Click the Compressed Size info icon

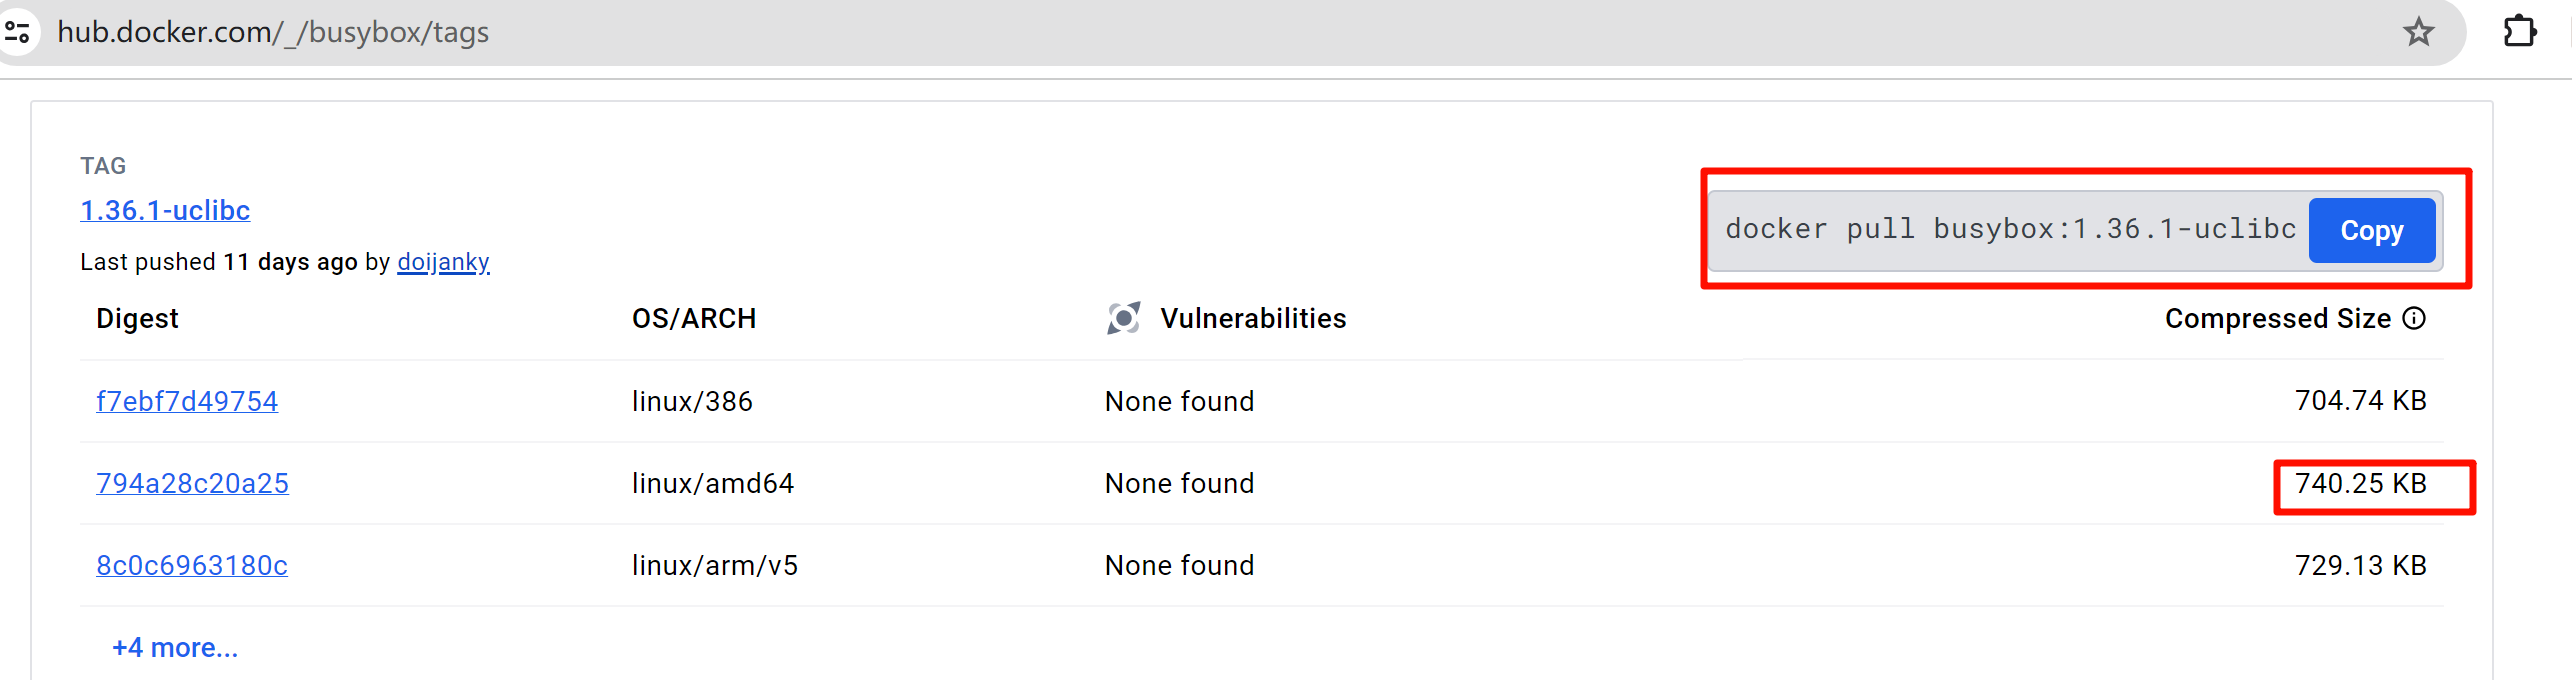click(x=2414, y=318)
